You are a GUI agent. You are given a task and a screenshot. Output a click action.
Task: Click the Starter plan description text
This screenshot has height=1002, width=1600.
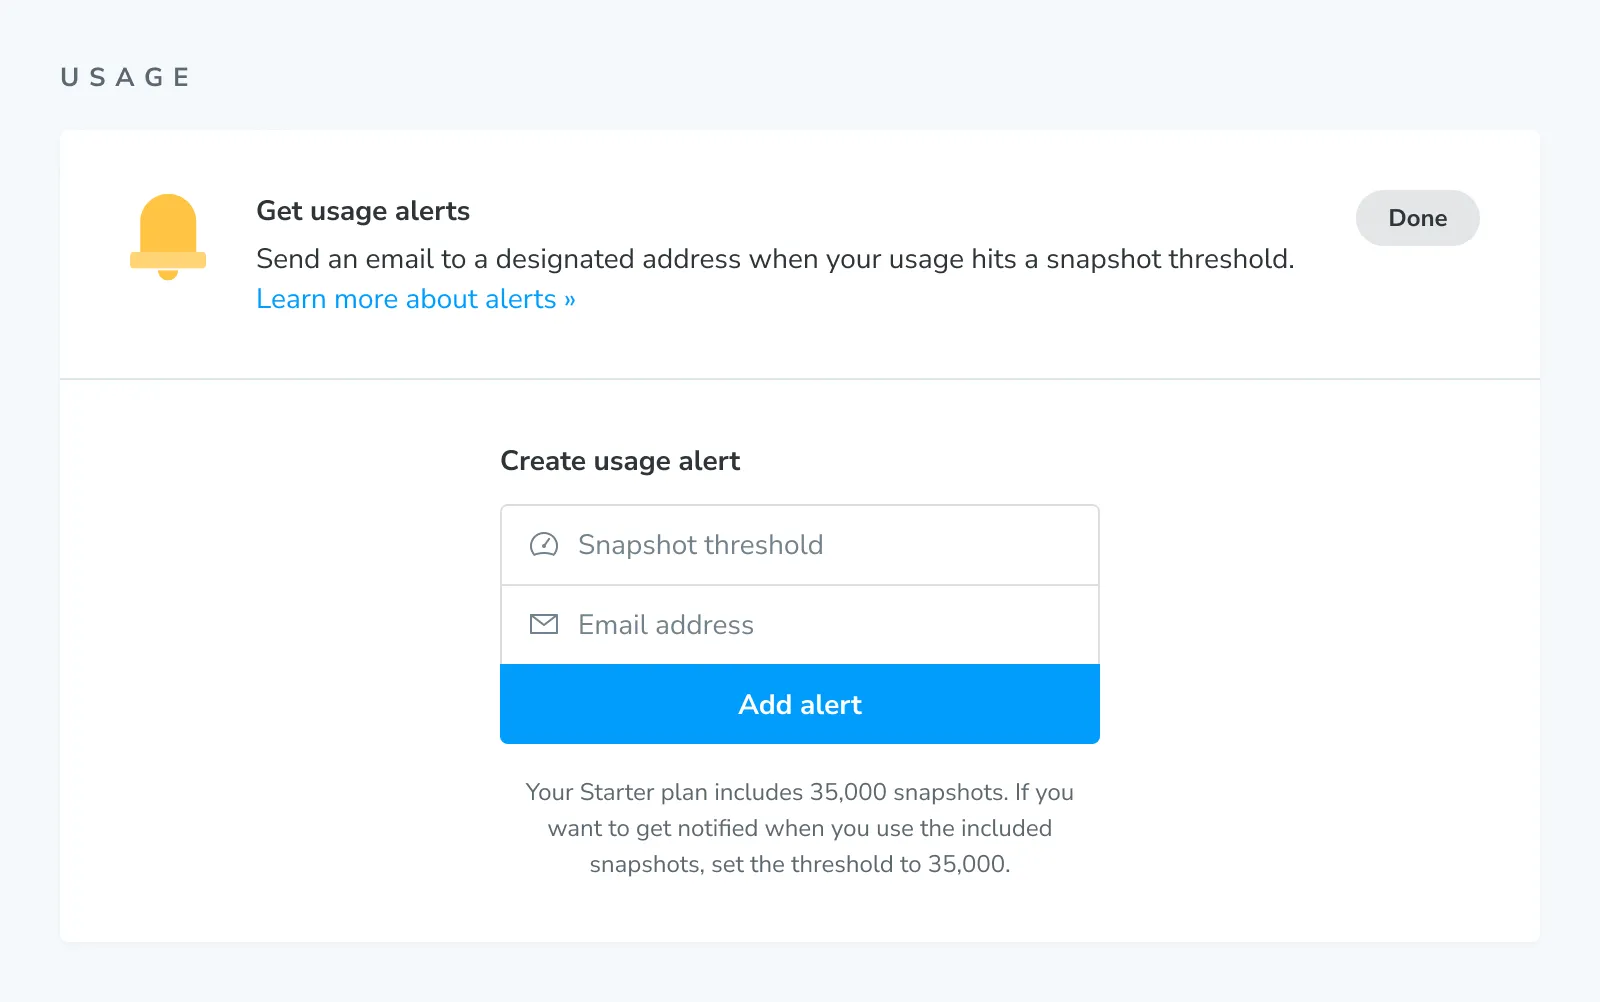coord(799,828)
